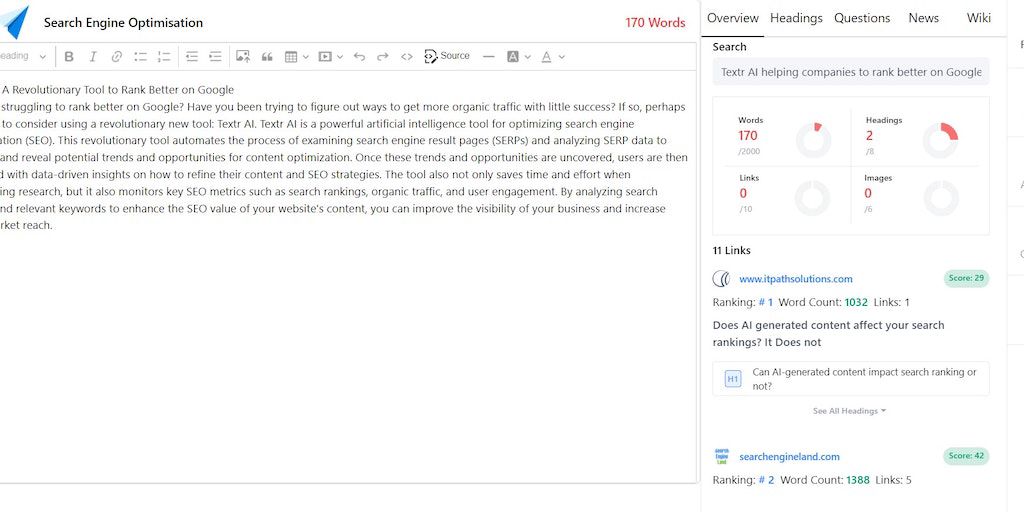Click the Score: 29 badge

[967, 278]
